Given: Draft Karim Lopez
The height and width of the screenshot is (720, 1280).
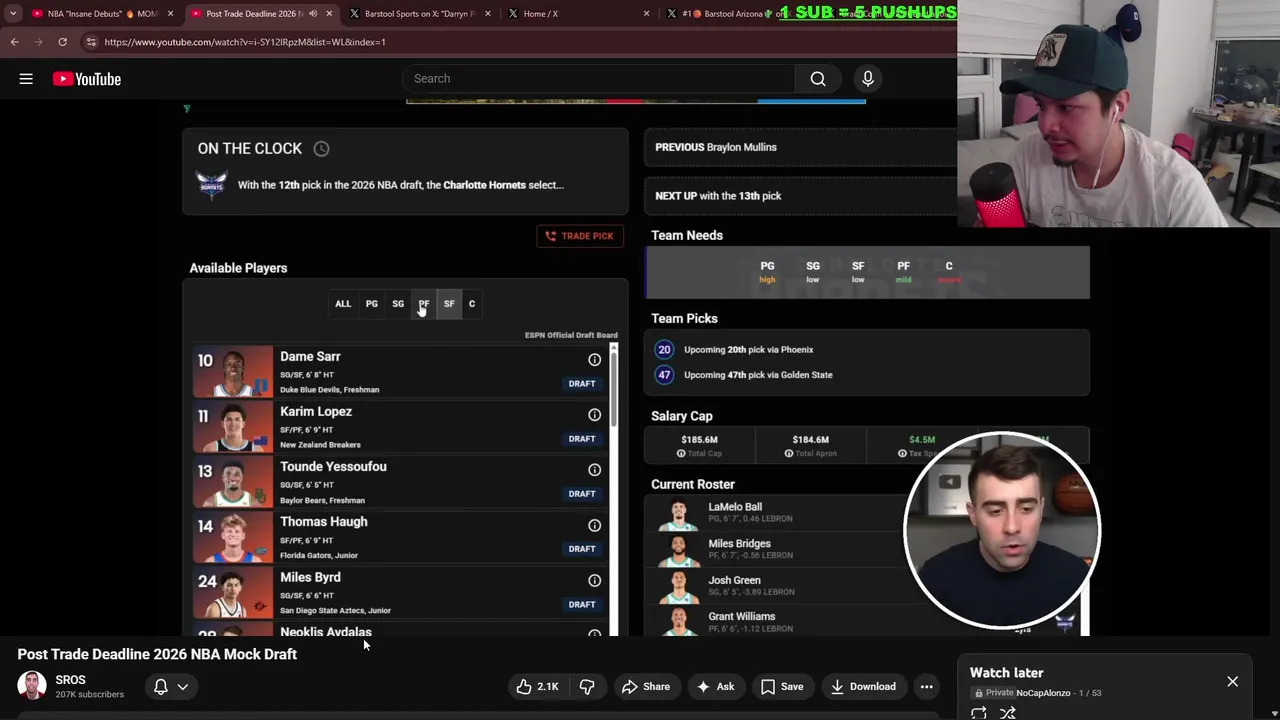Looking at the screenshot, I should point(582,439).
